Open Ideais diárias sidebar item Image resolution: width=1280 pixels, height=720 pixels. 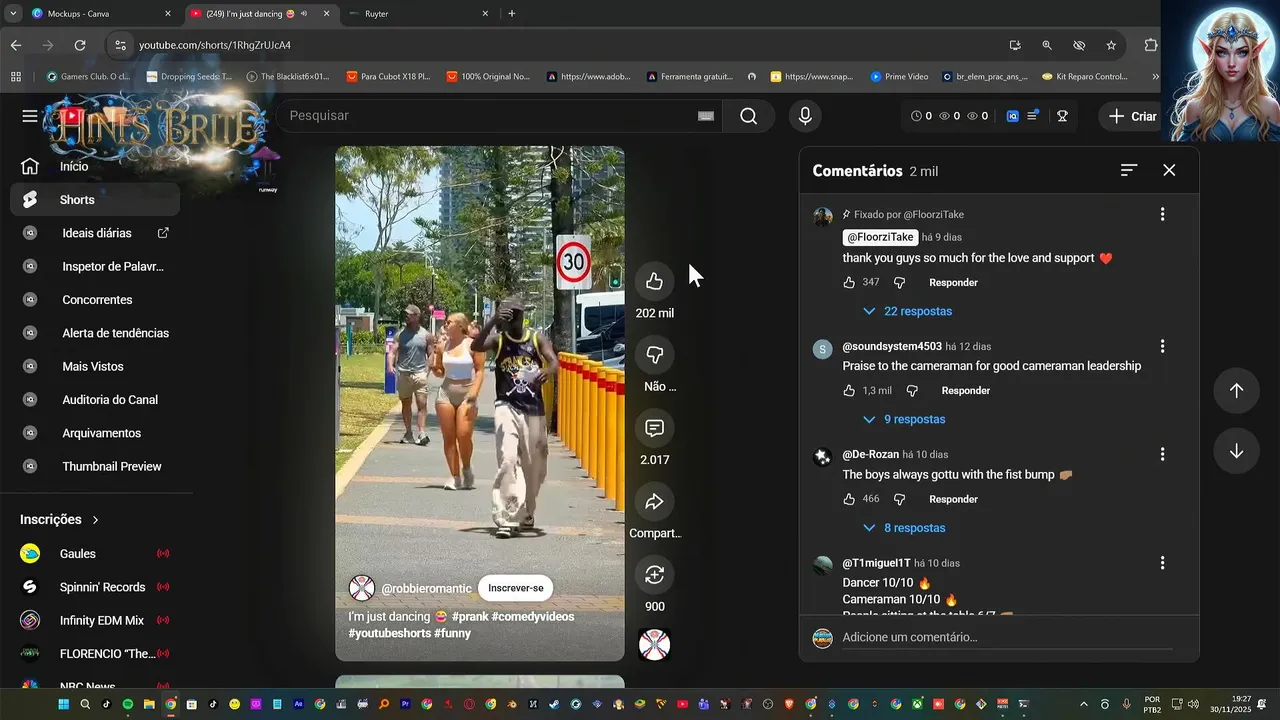point(95,233)
